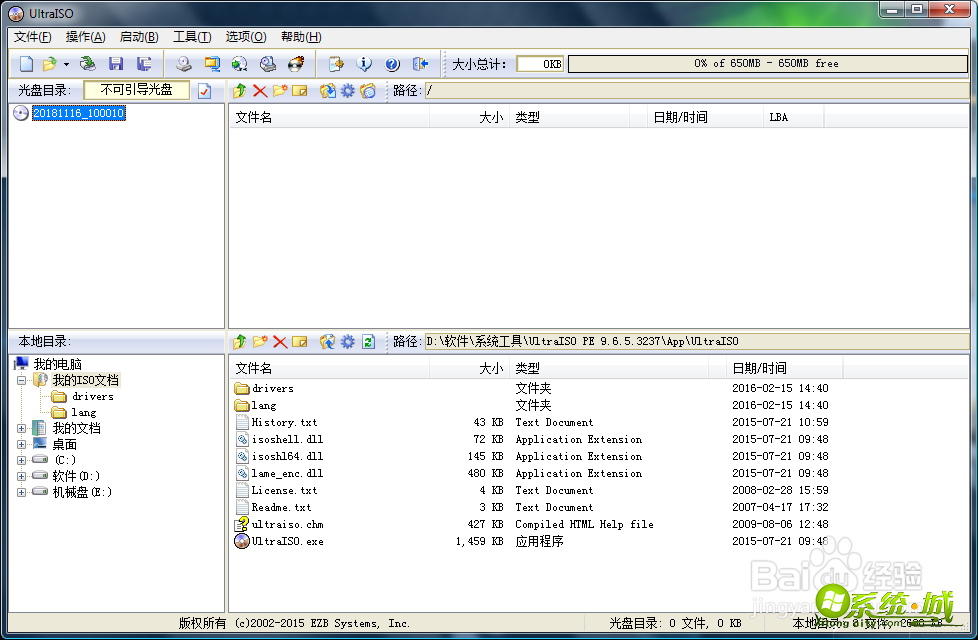
Task: Click the red X delete icon in disc toolbar
Action: click(x=259, y=89)
